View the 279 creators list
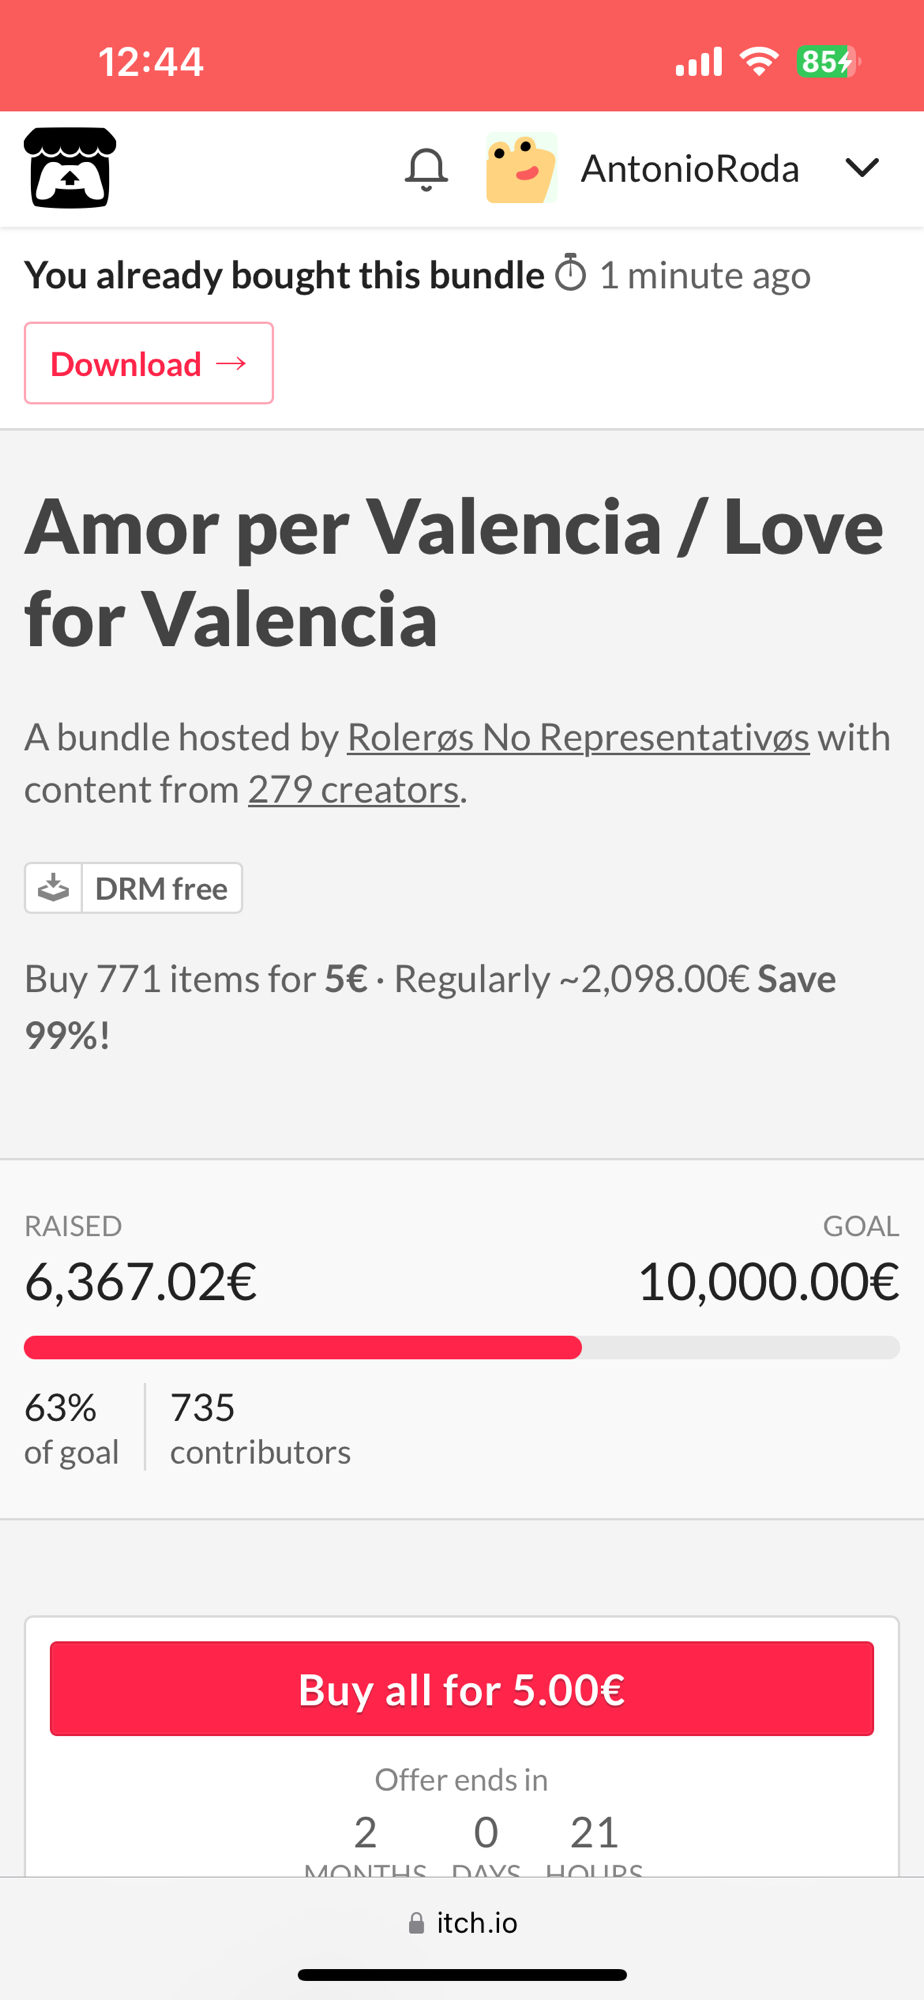The height and width of the screenshot is (2000, 924). pos(354,790)
